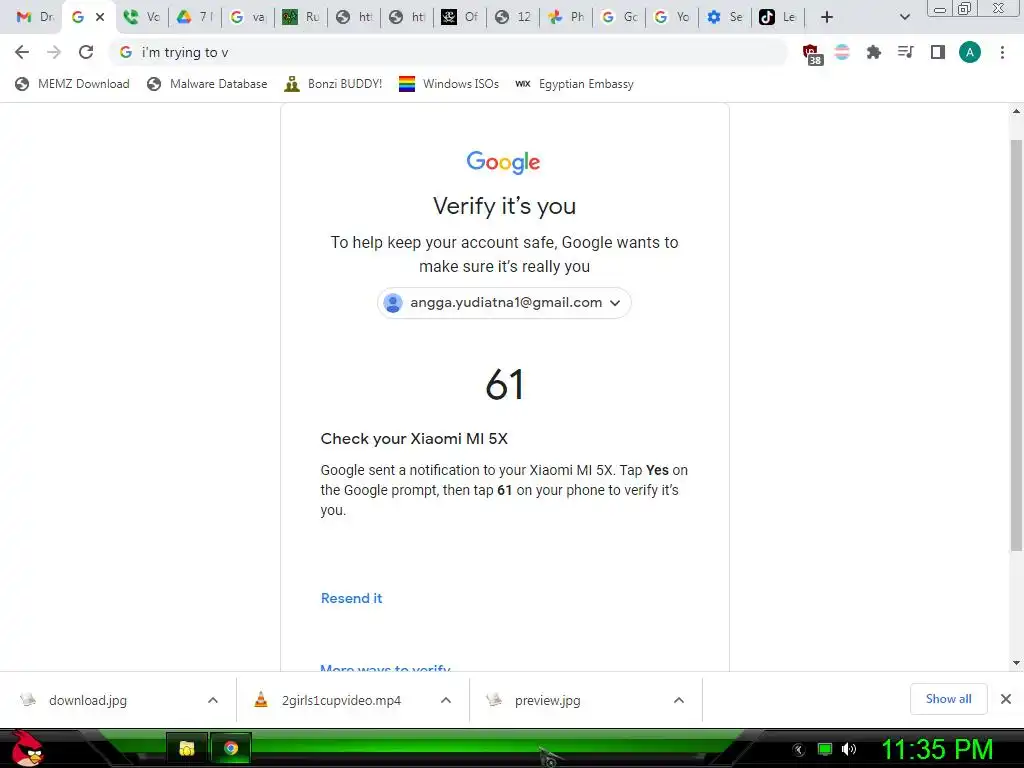The image size is (1024, 768).
Task: Open the uBlock extension with badge 38
Action: 811,54
